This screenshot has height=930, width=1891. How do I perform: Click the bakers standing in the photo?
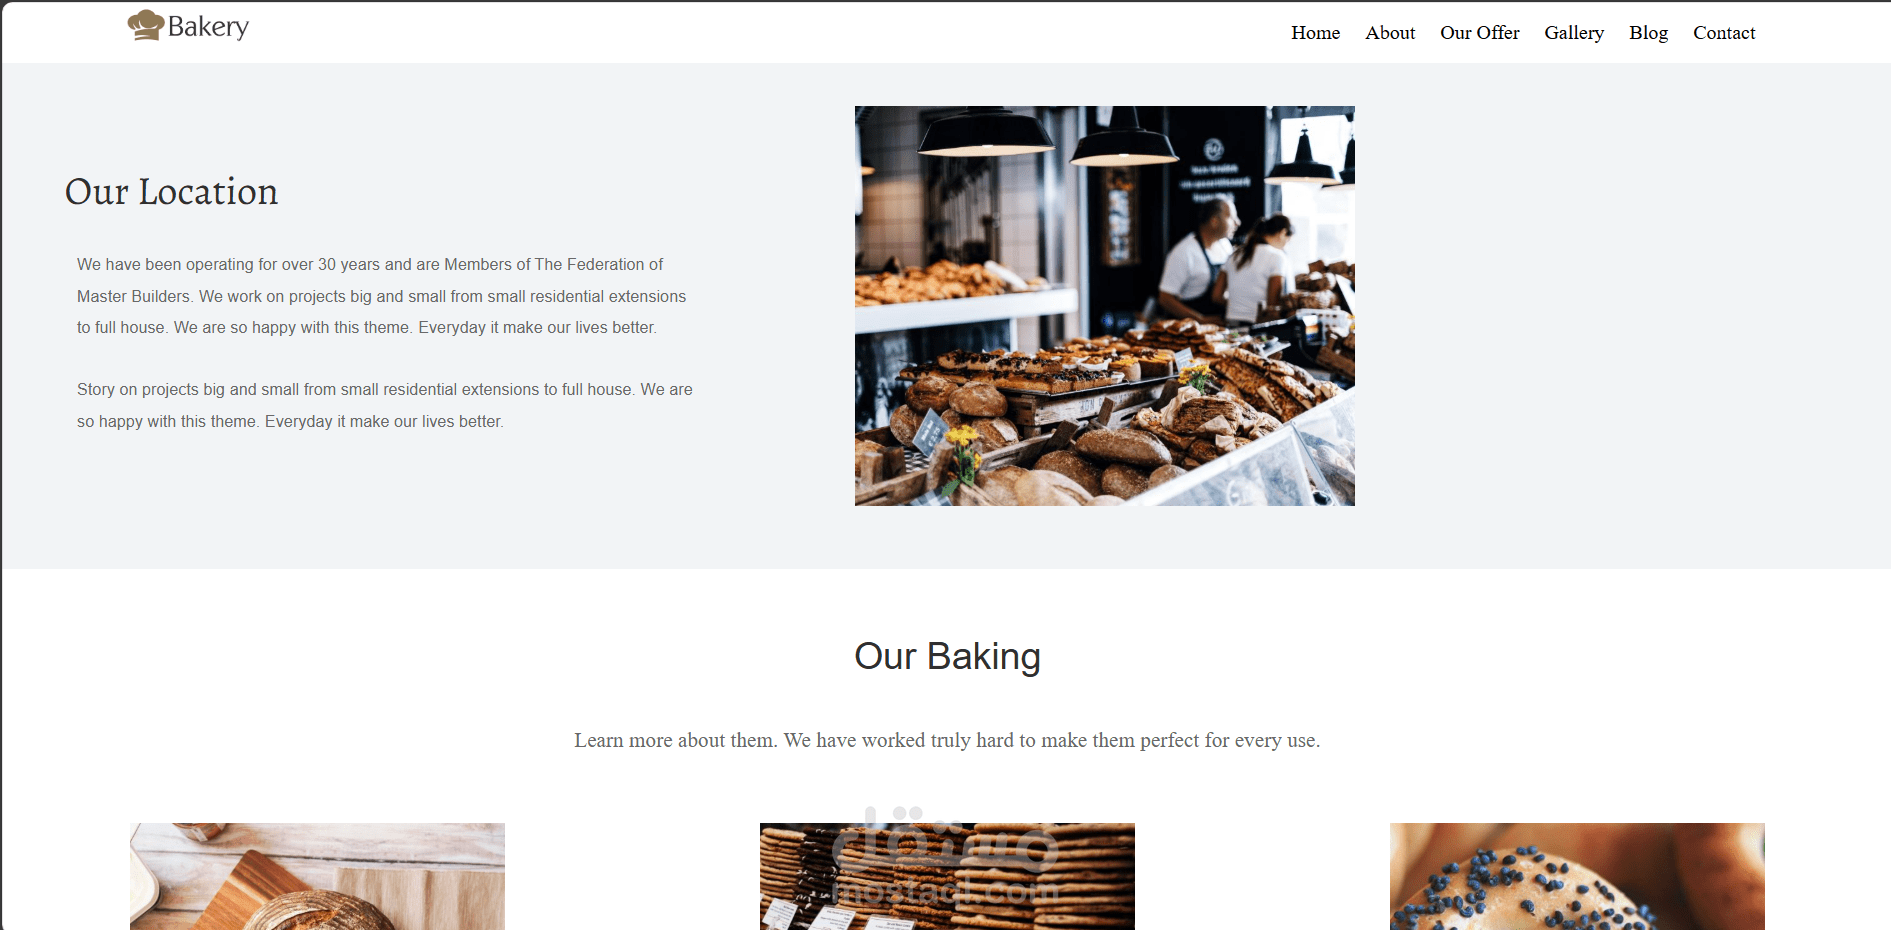click(1232, 263)
